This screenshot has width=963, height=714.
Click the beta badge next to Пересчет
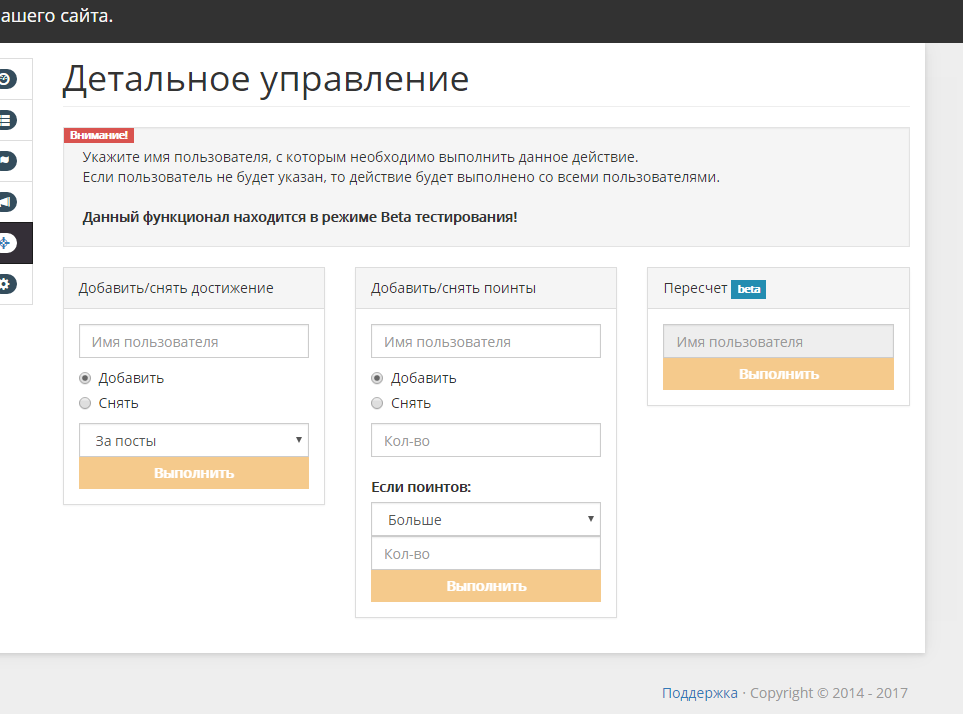pyautogui.click(x=748, y=289)
